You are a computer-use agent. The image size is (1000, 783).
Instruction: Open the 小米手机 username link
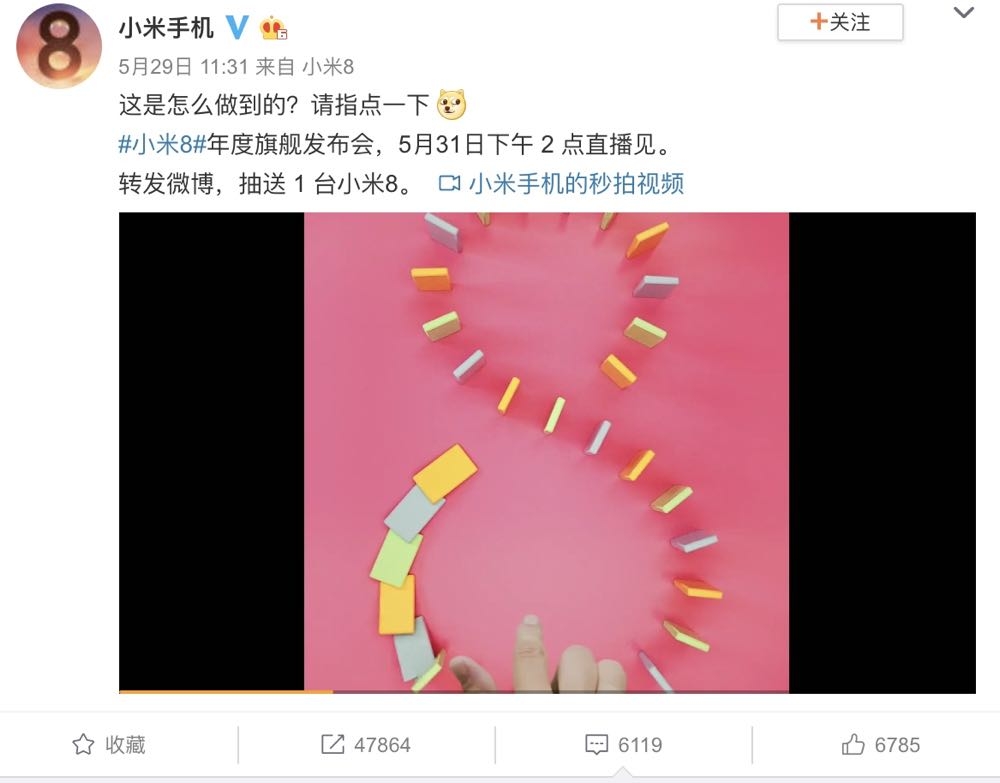click(166, 28)
